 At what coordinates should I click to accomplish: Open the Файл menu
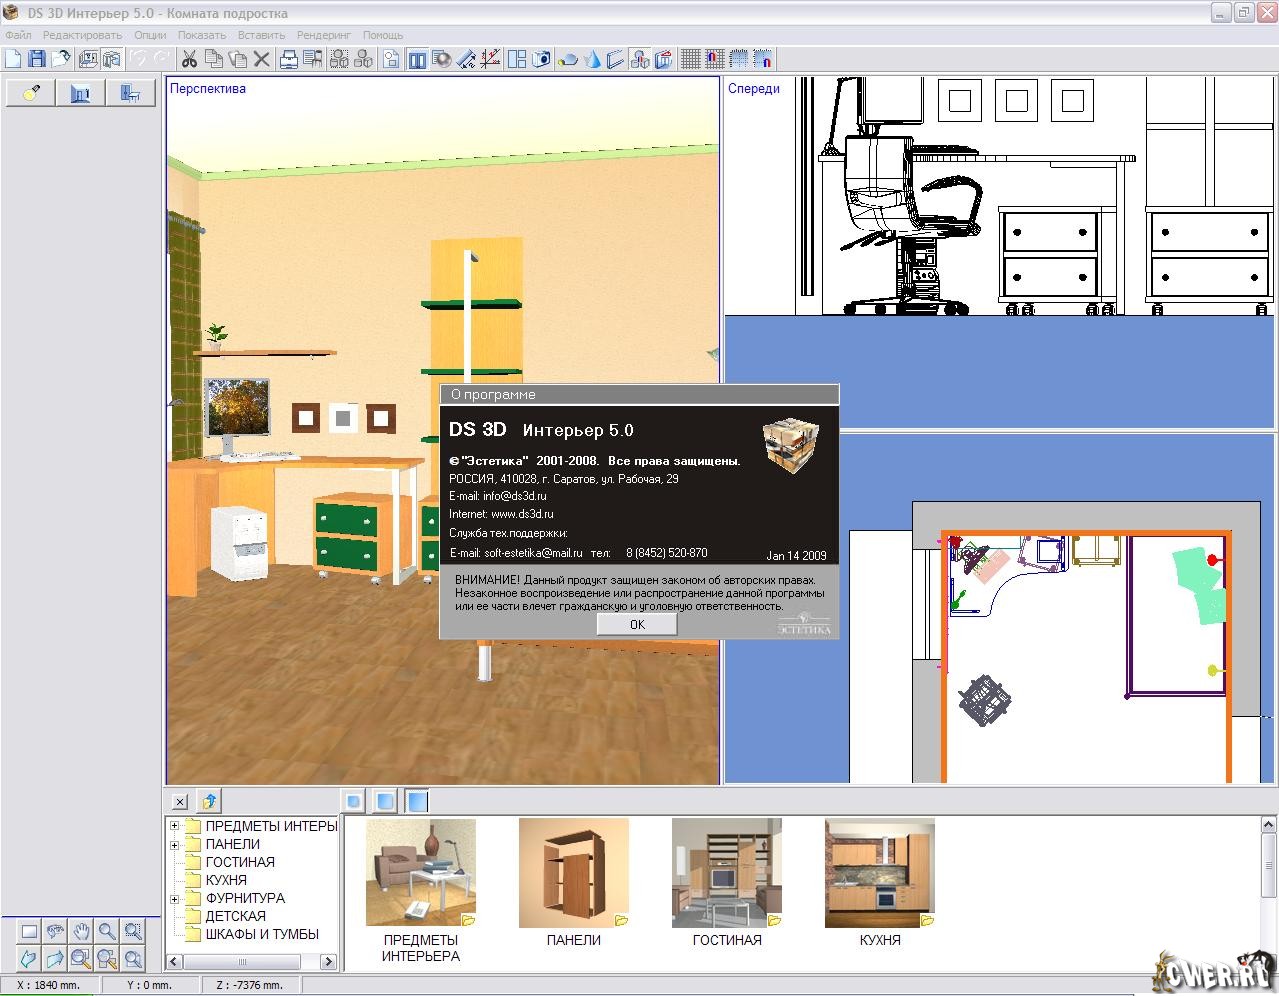click(18, 35)
